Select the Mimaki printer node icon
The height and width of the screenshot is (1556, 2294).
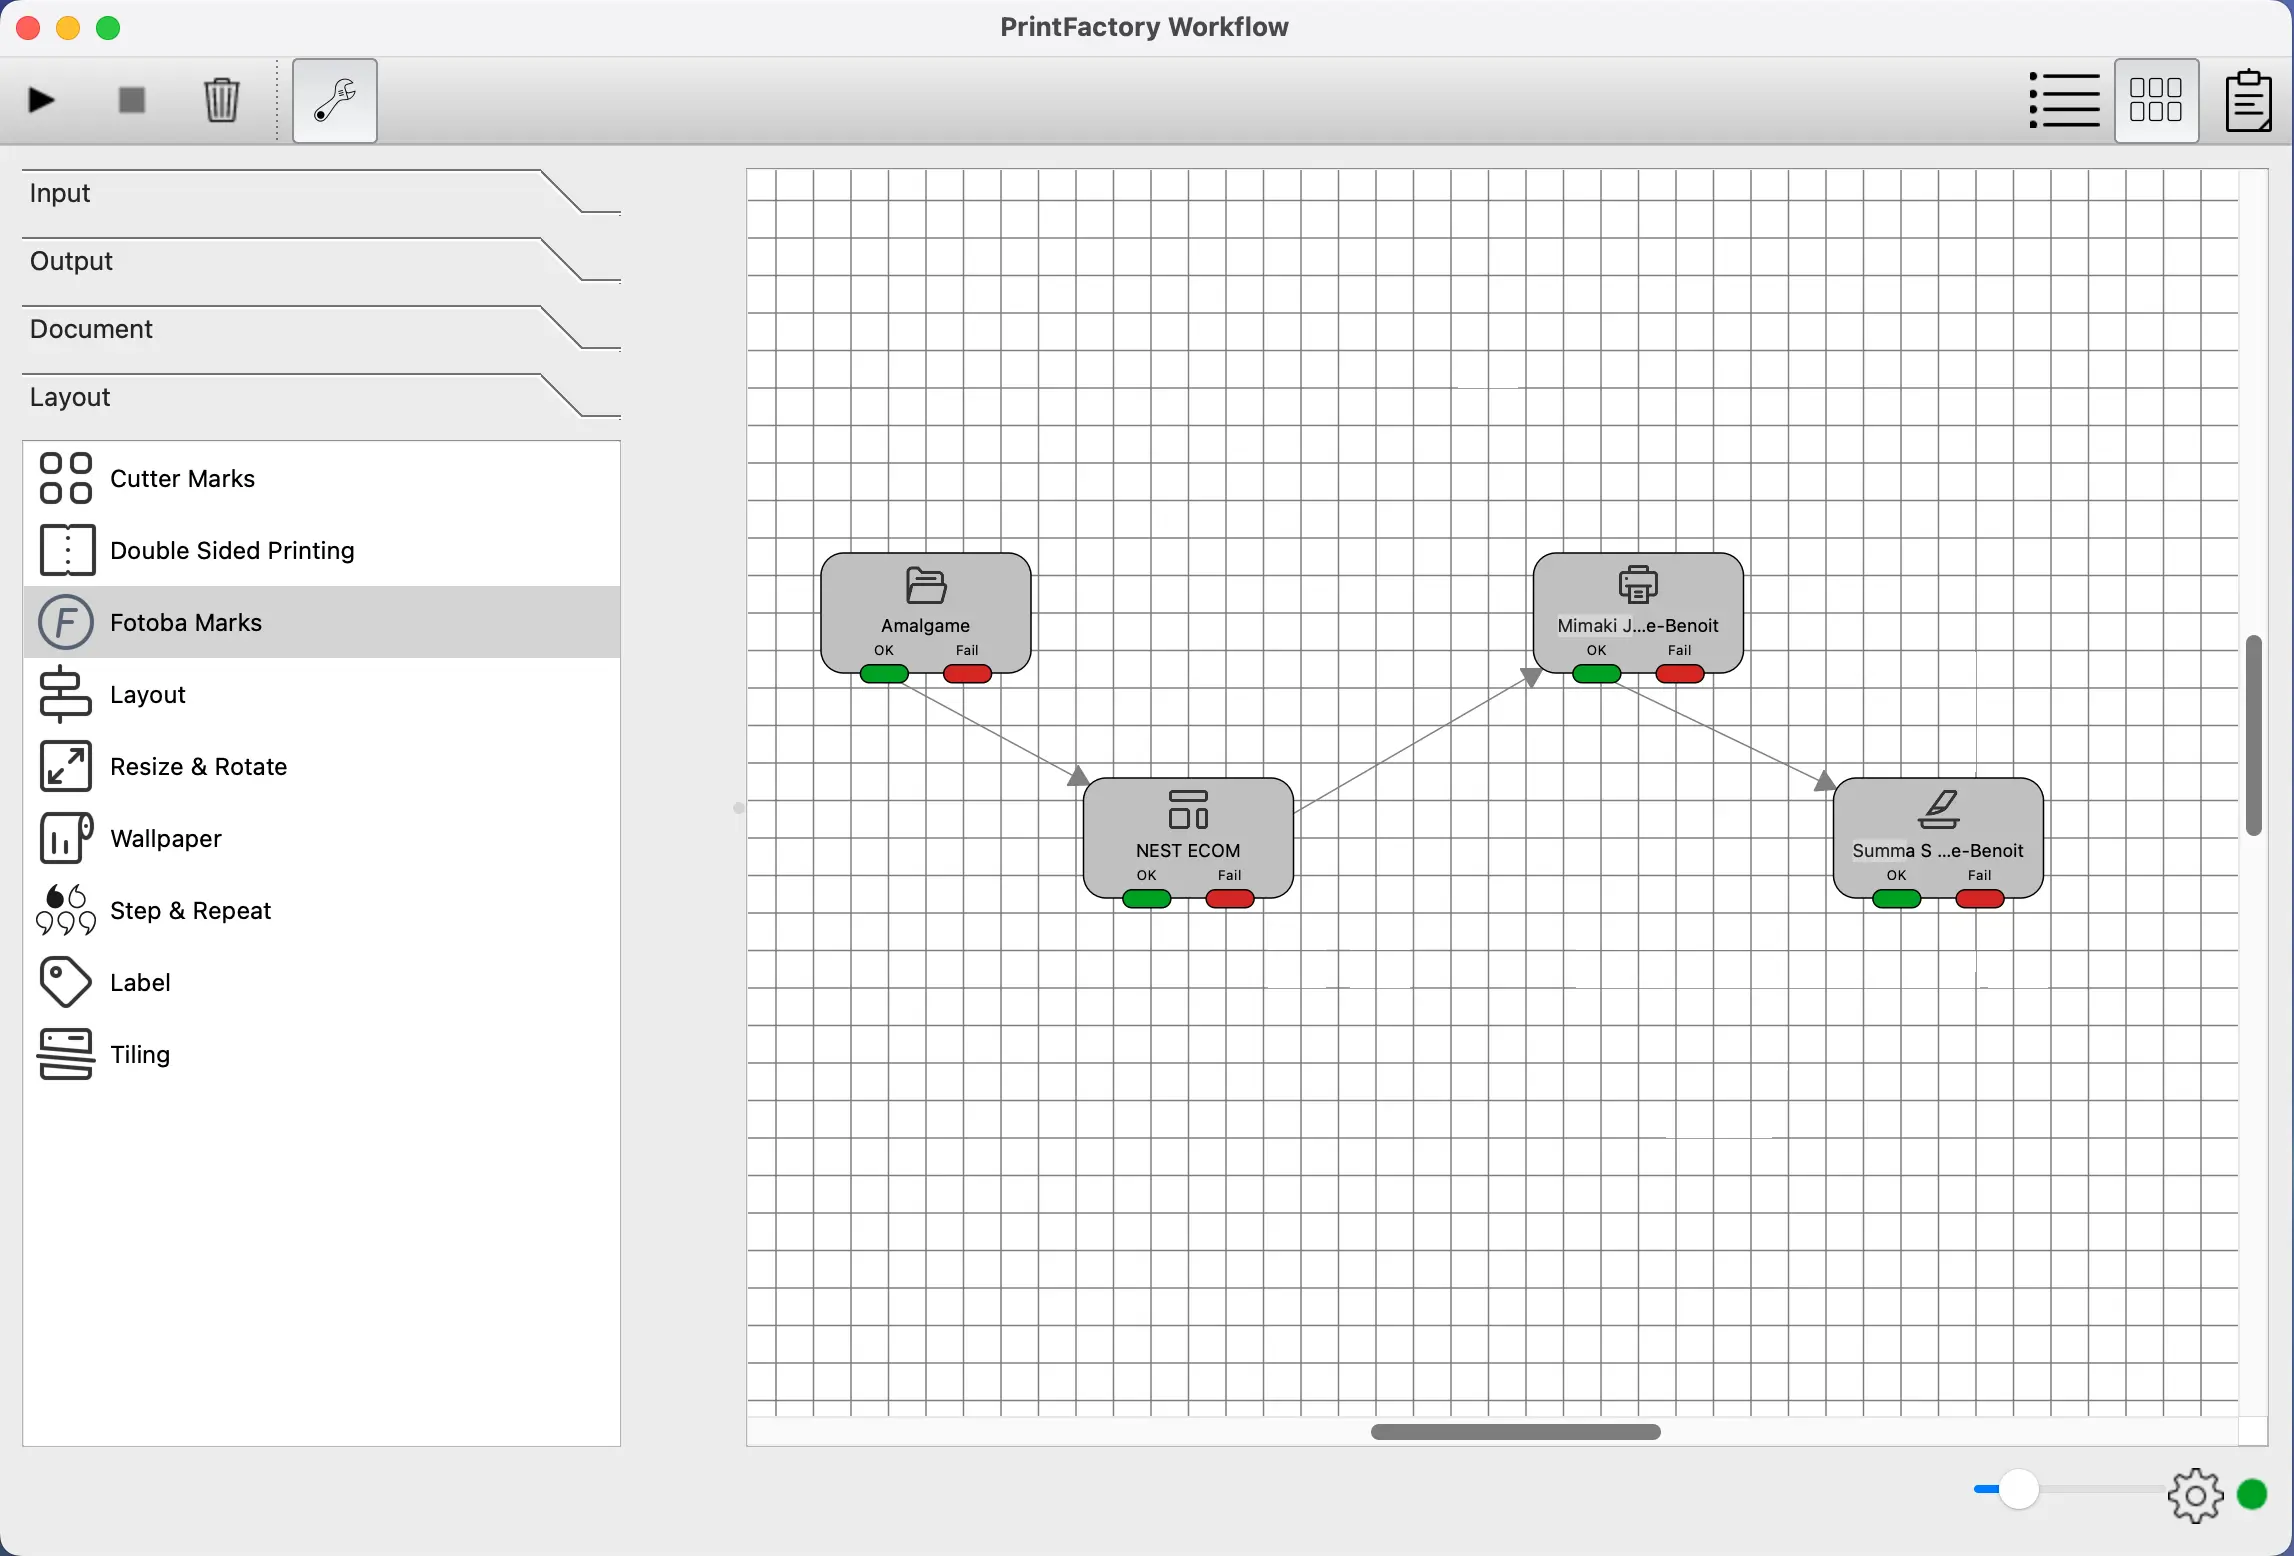pyautogui.click(x=1638, y=585)
